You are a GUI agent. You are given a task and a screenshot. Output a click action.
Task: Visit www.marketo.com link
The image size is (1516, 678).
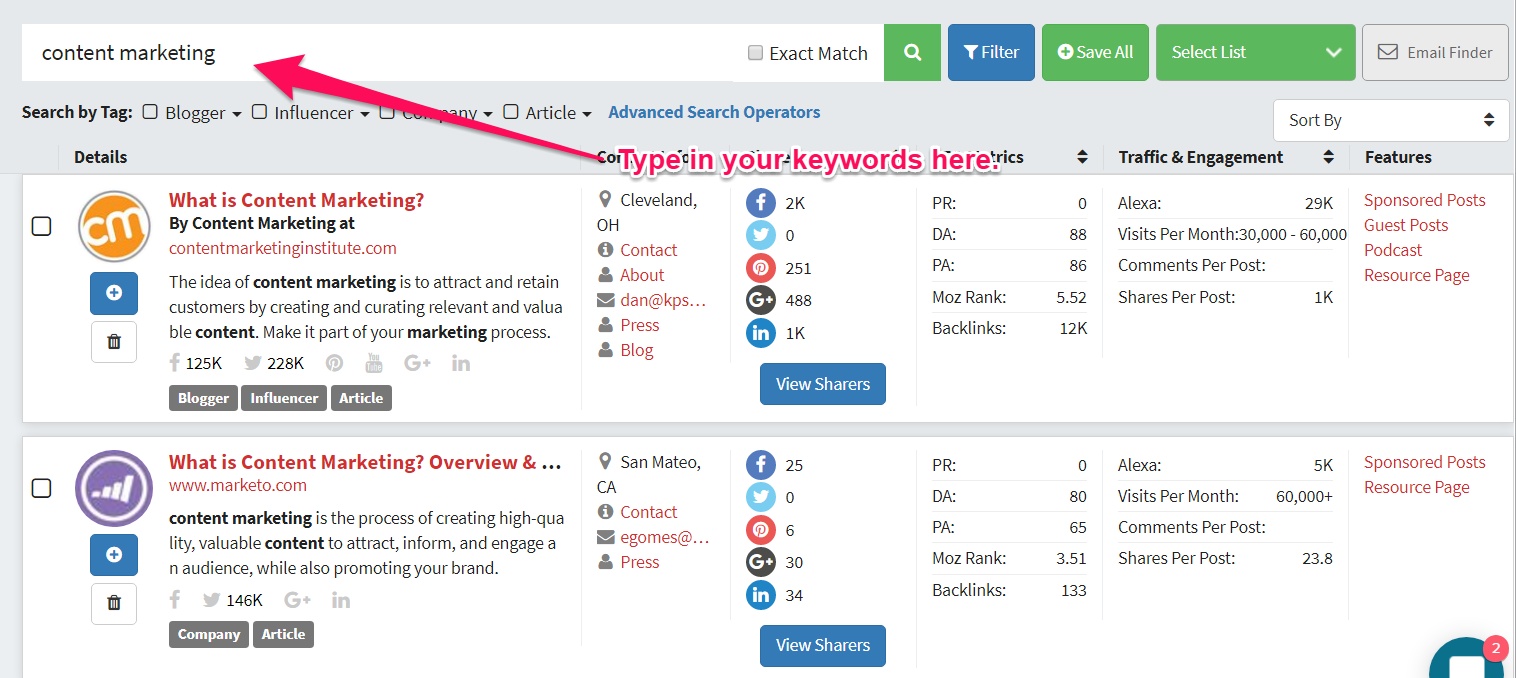pos(238,485)
